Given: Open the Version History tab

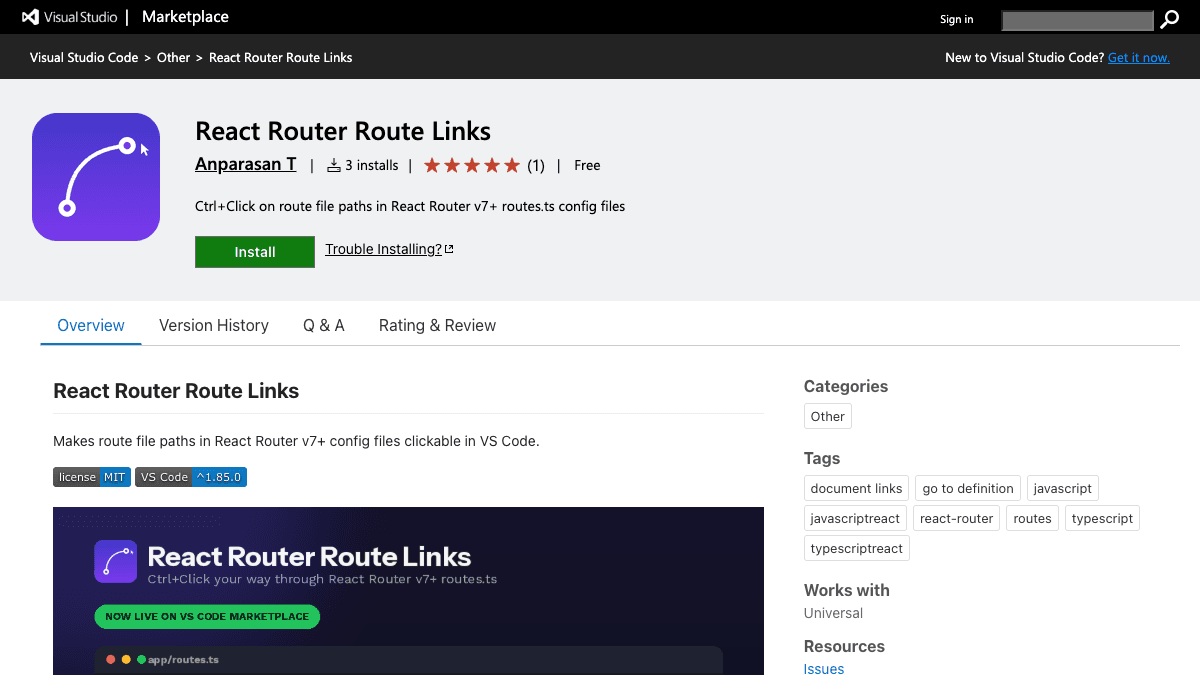Looking at the screenshot, I should coord(214,325).
